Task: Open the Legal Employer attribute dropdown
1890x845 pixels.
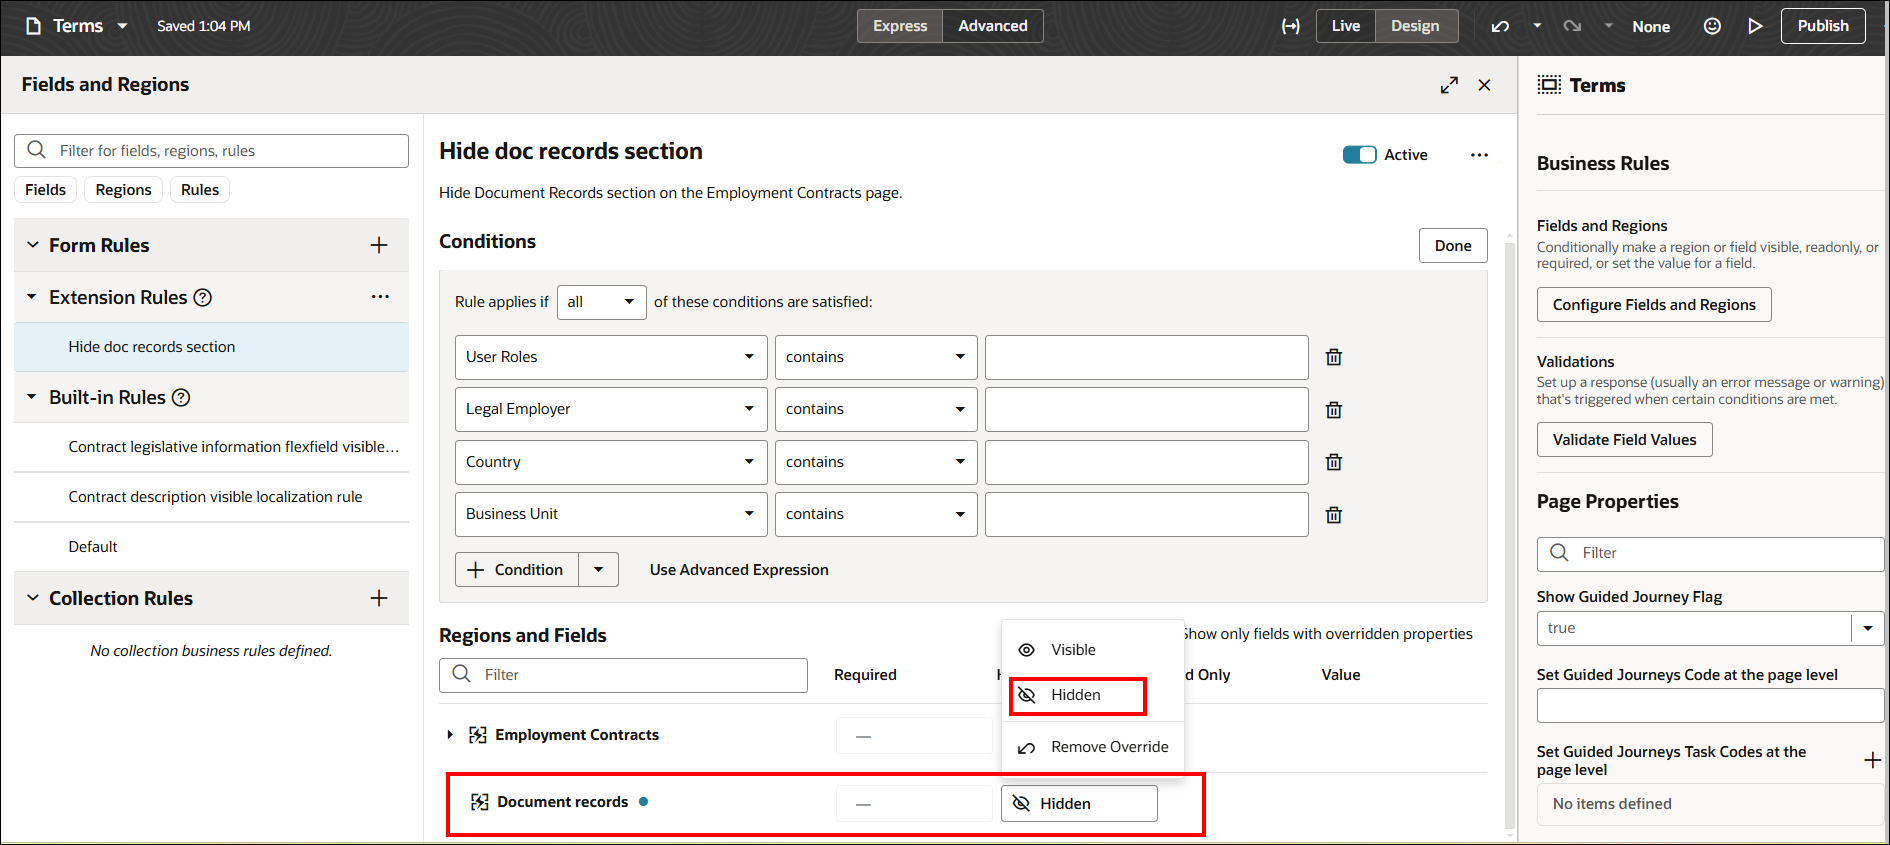Action: click(611, 409)
